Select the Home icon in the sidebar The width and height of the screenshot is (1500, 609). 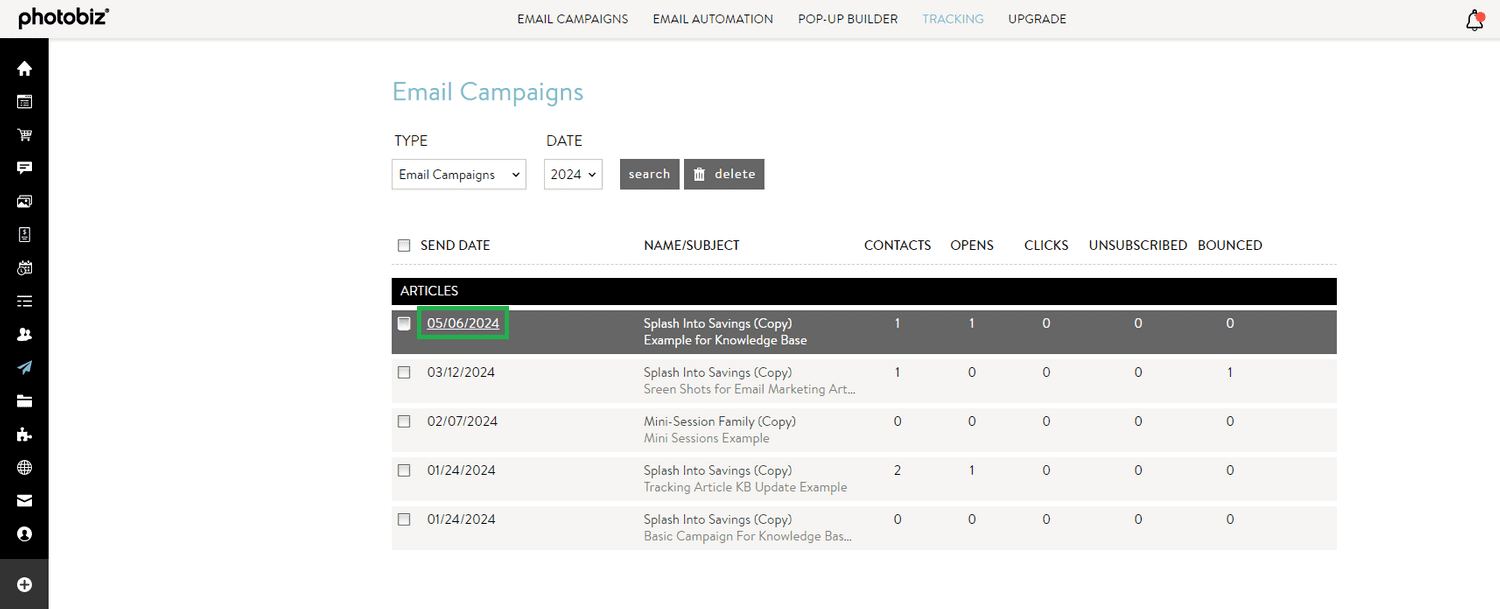24,68
